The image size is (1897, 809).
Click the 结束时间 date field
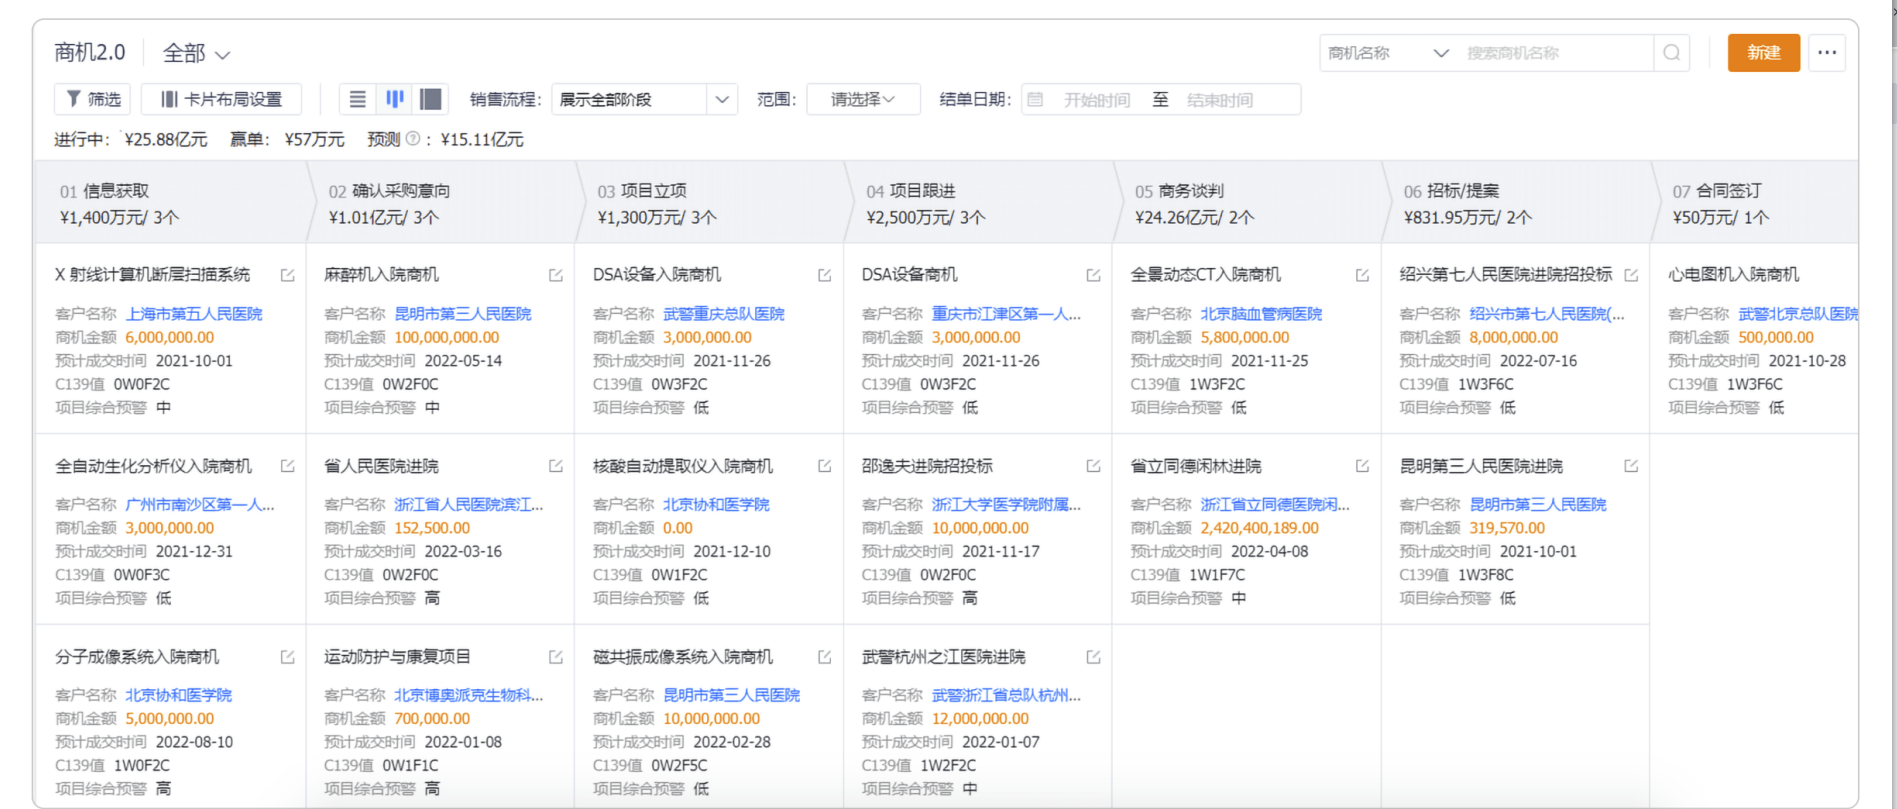1220,100
